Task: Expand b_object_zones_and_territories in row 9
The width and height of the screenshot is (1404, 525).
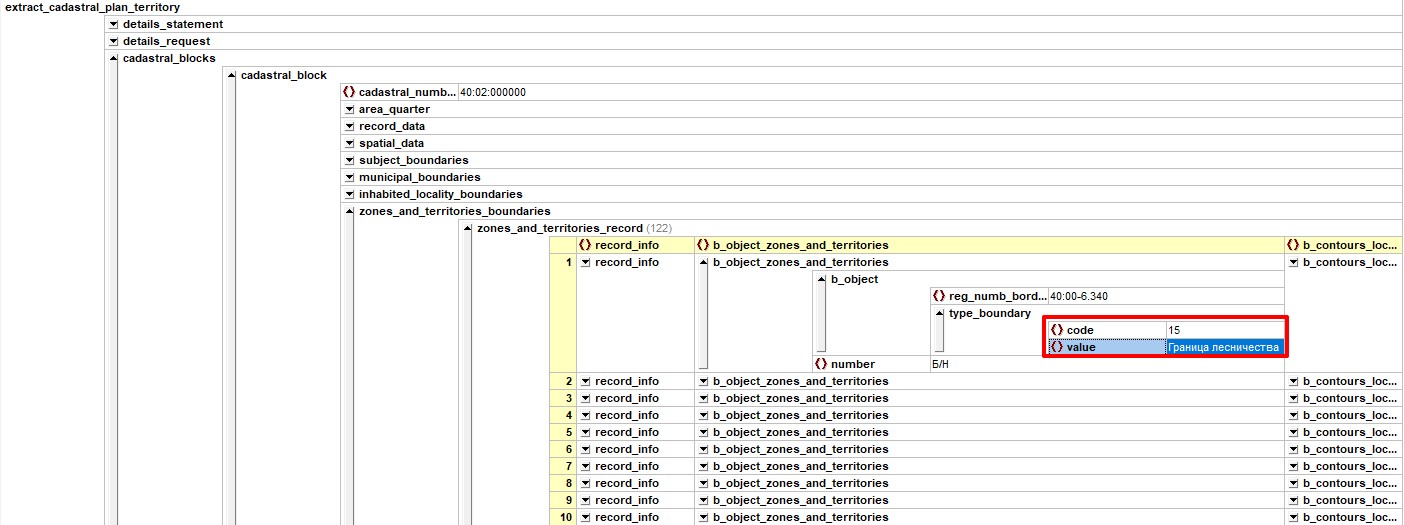Action: (703, 500)
